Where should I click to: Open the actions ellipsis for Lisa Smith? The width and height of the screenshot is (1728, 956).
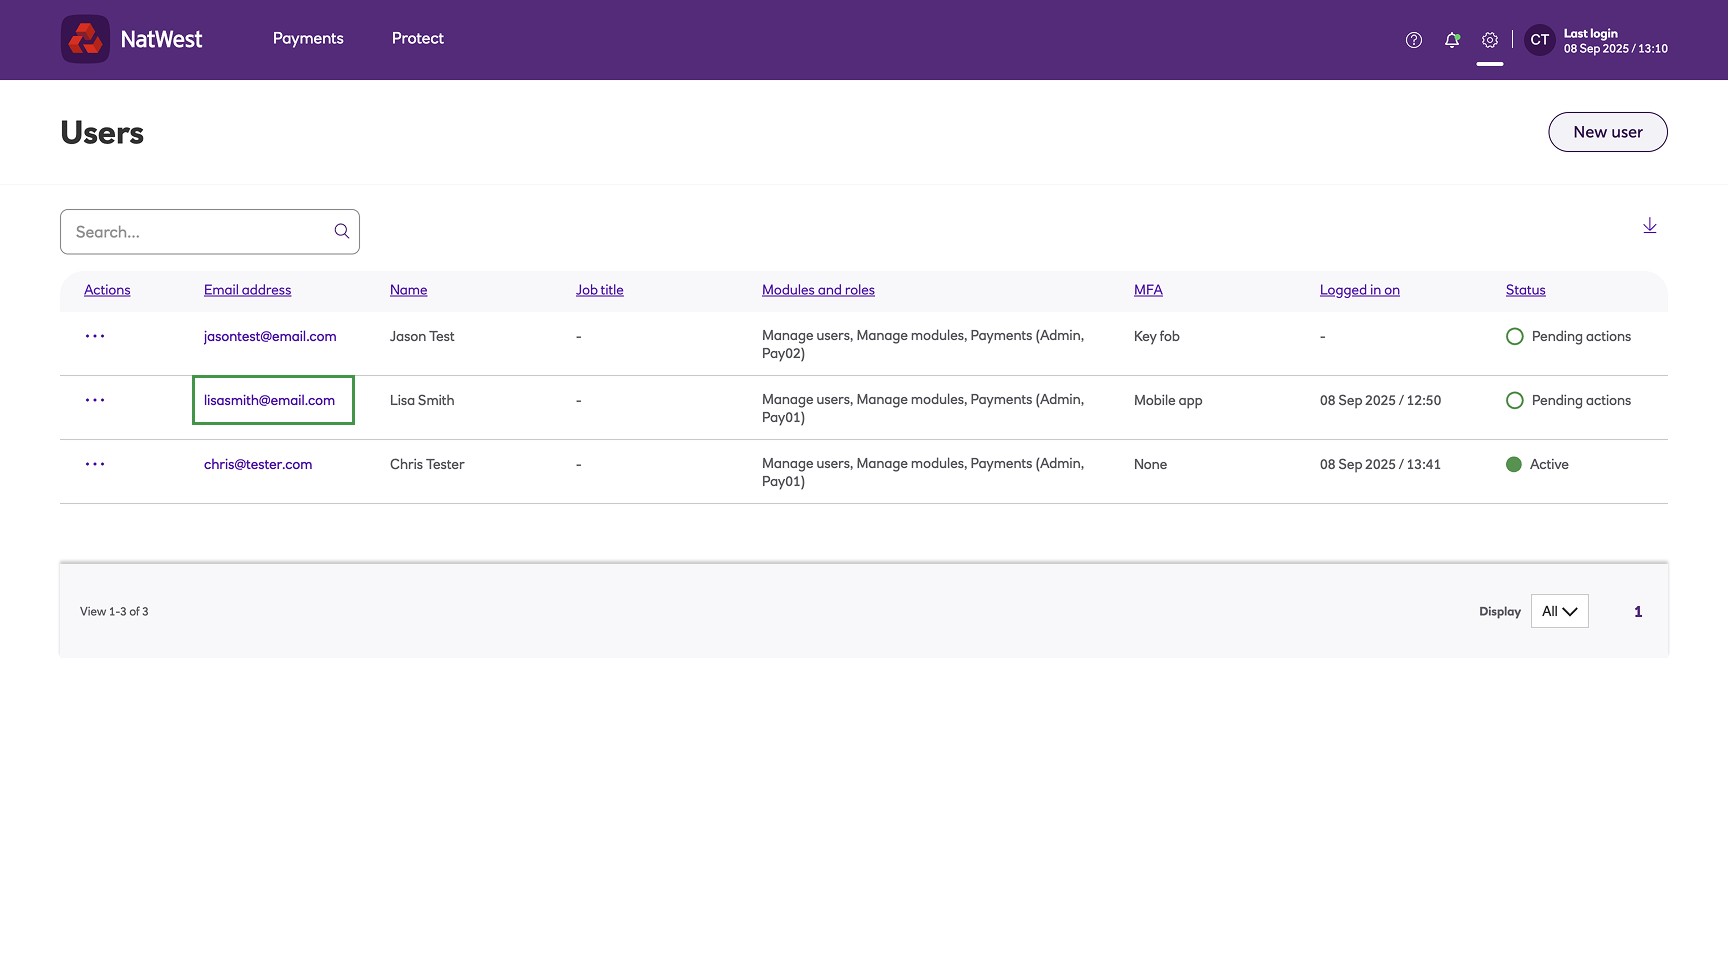pyautogui.click(x=95, y=400)
